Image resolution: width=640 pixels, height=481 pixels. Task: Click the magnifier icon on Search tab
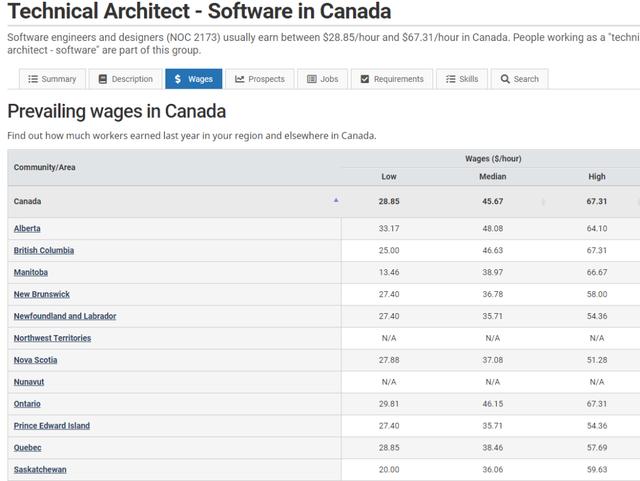[506, 79]
